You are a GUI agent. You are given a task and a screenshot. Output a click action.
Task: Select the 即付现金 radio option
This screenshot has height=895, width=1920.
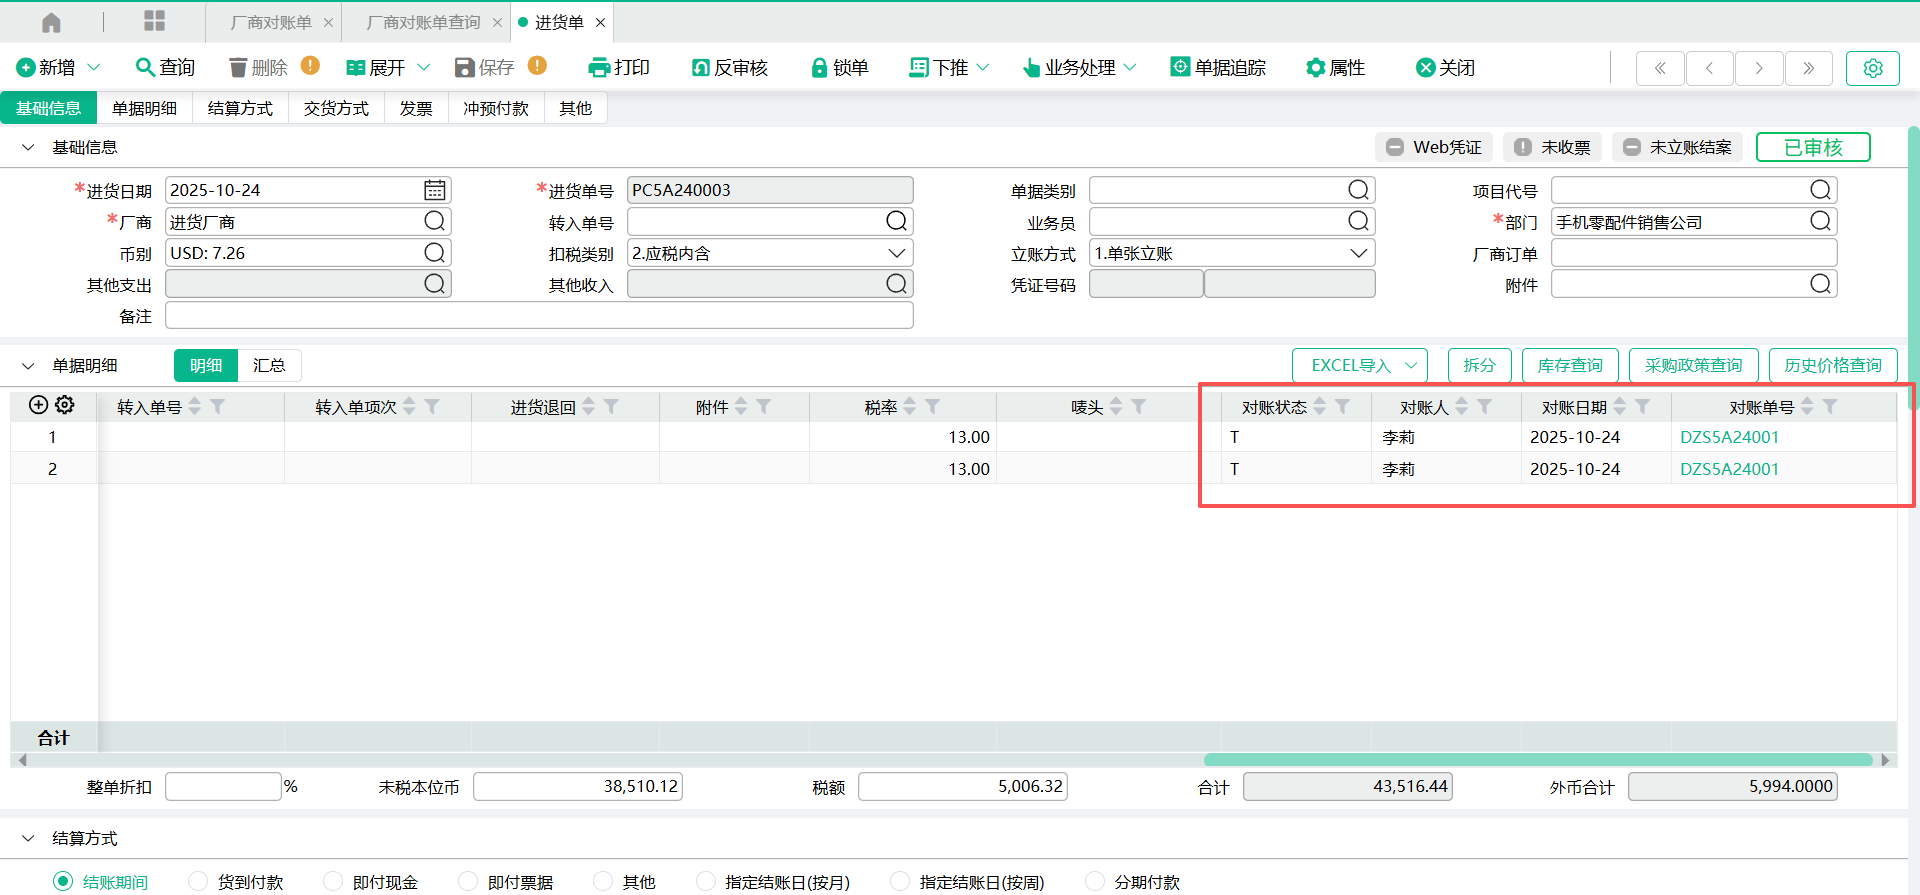point(333,881)
